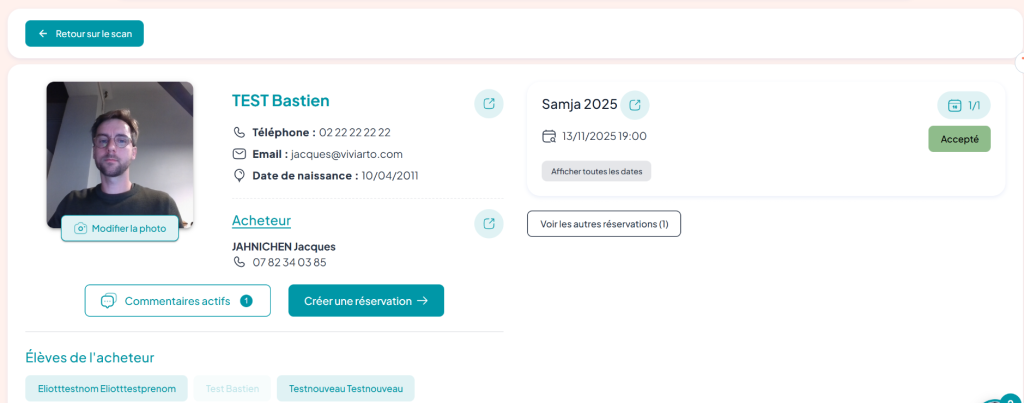Click the phone icon under JAHNICHEN Jacques
The width and height of the screenshot is (1024, 403).
pyautogui.click(x=239, y=262)
